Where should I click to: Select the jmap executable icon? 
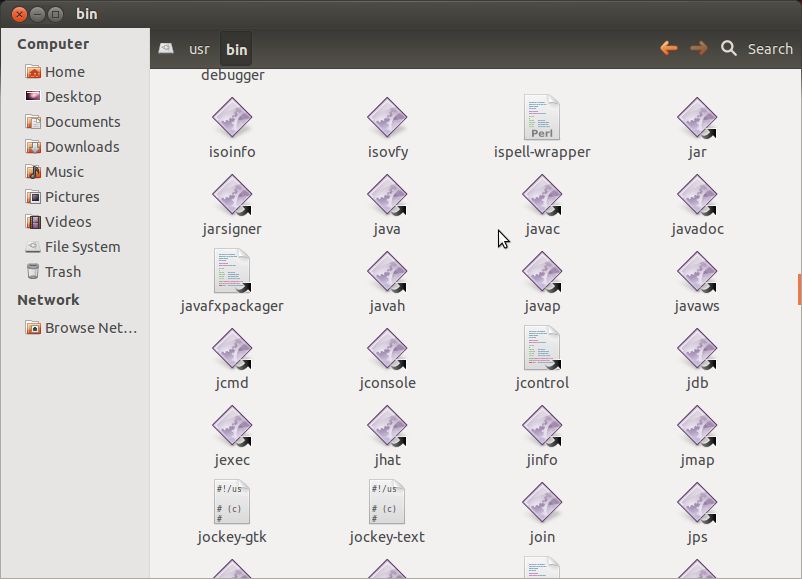point(697,426)
